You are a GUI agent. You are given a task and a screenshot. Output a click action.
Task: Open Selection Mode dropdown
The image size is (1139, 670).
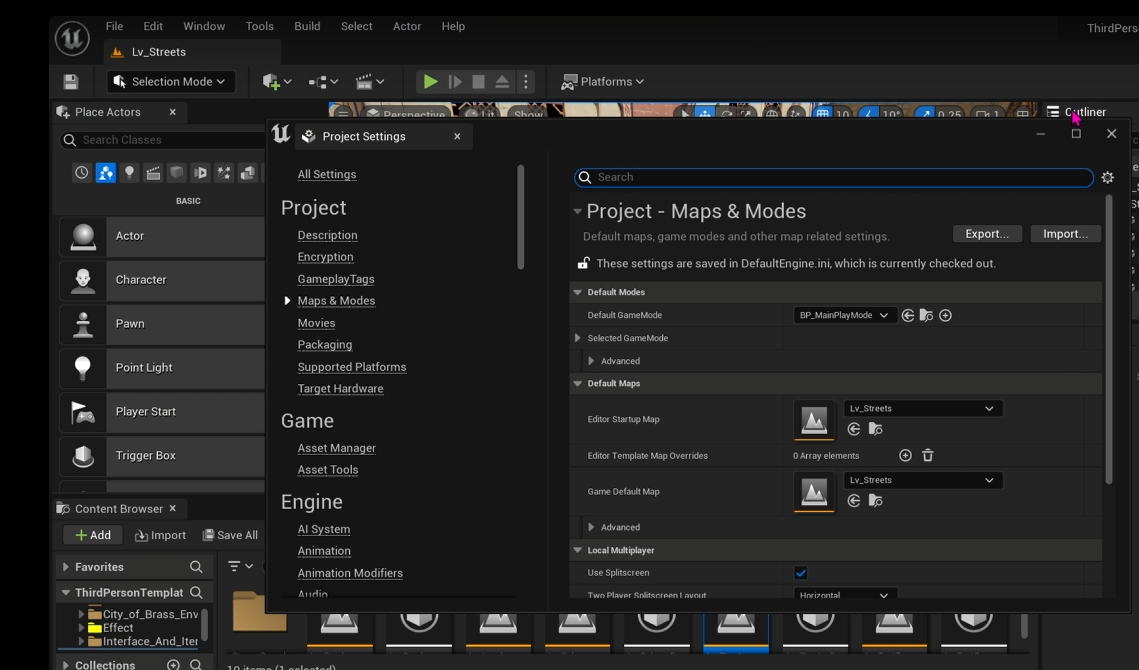point(171,81)
